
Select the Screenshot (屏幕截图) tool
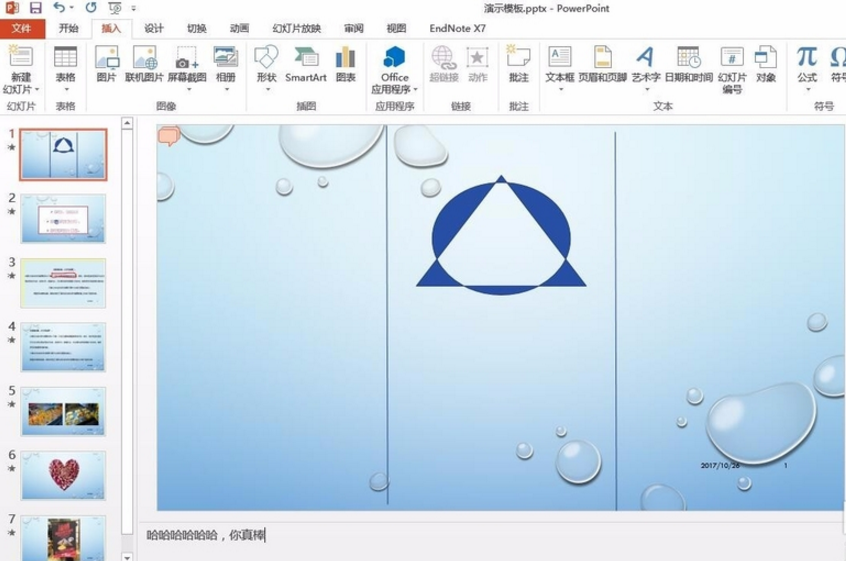(x=187, y=57)
